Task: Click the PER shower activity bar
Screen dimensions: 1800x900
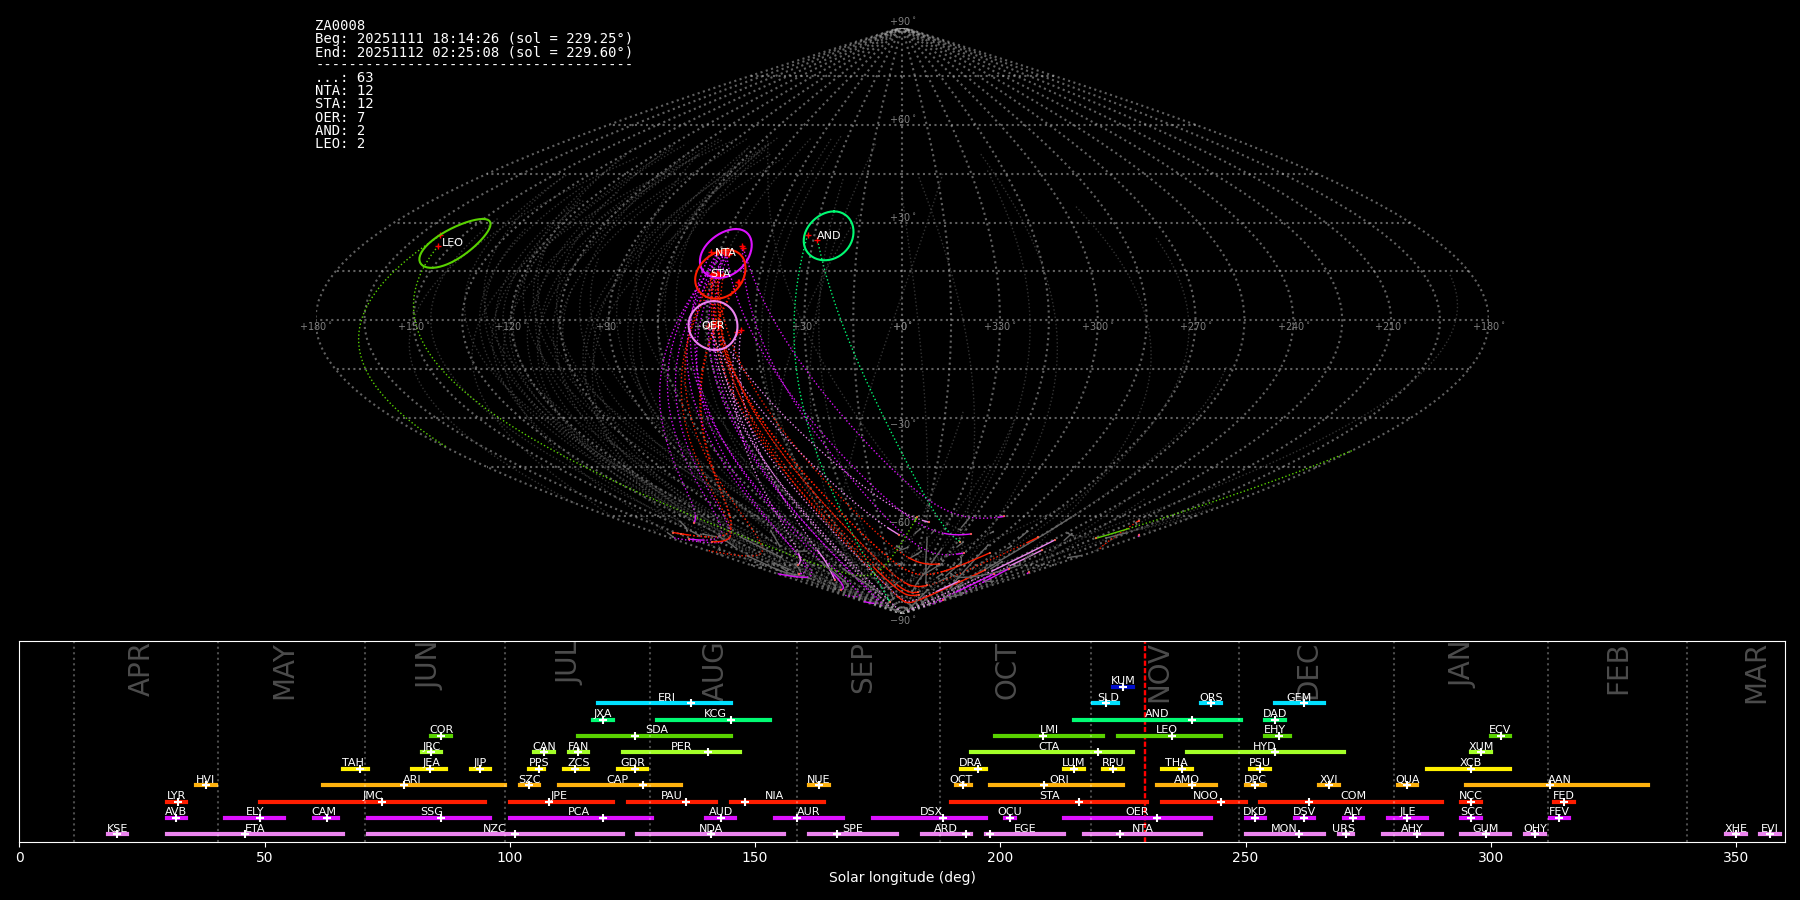Action: pos(681,752)
